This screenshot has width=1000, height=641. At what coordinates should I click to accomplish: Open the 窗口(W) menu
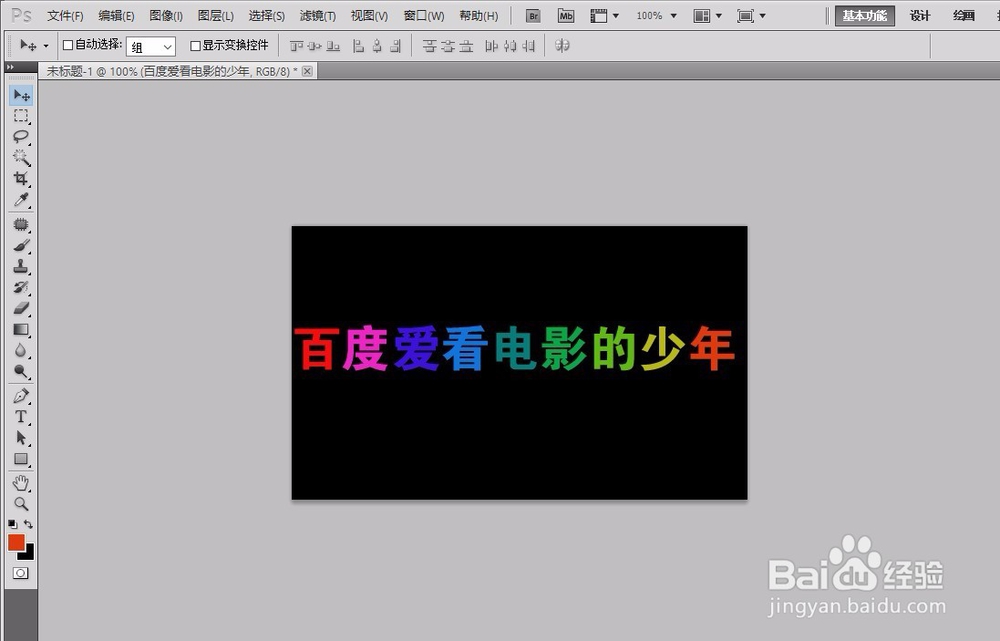424,16
